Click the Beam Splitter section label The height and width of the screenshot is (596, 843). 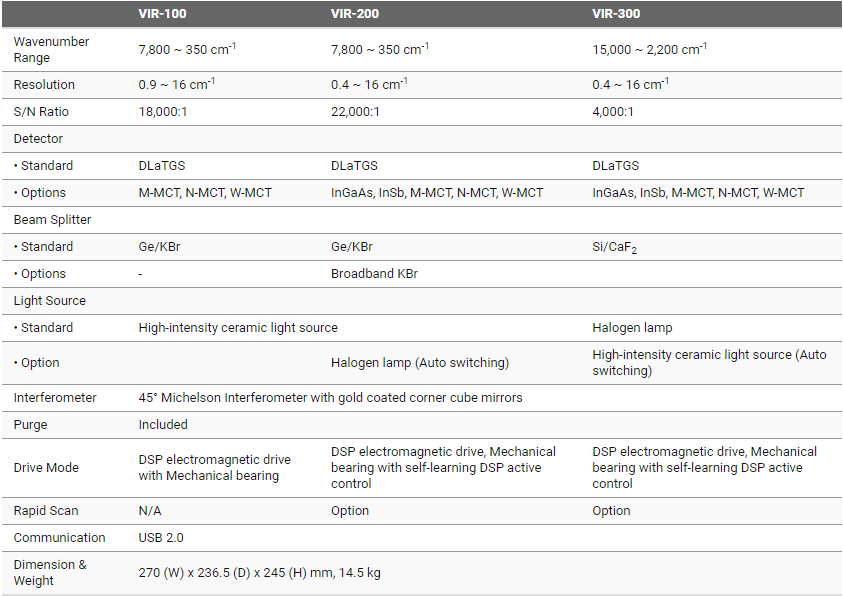52,220
